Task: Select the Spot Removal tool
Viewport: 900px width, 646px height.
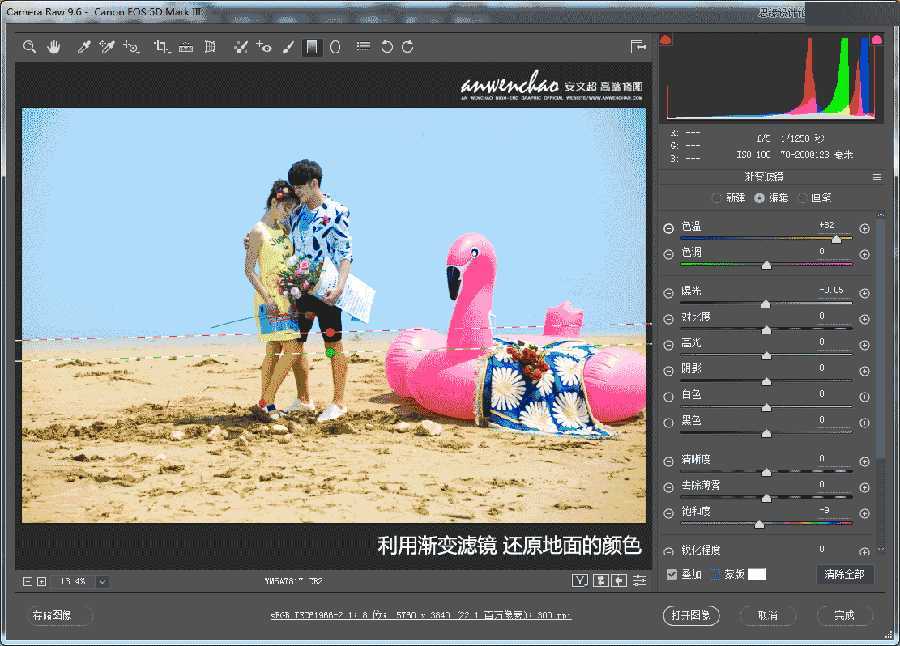Action: point(240,46)
